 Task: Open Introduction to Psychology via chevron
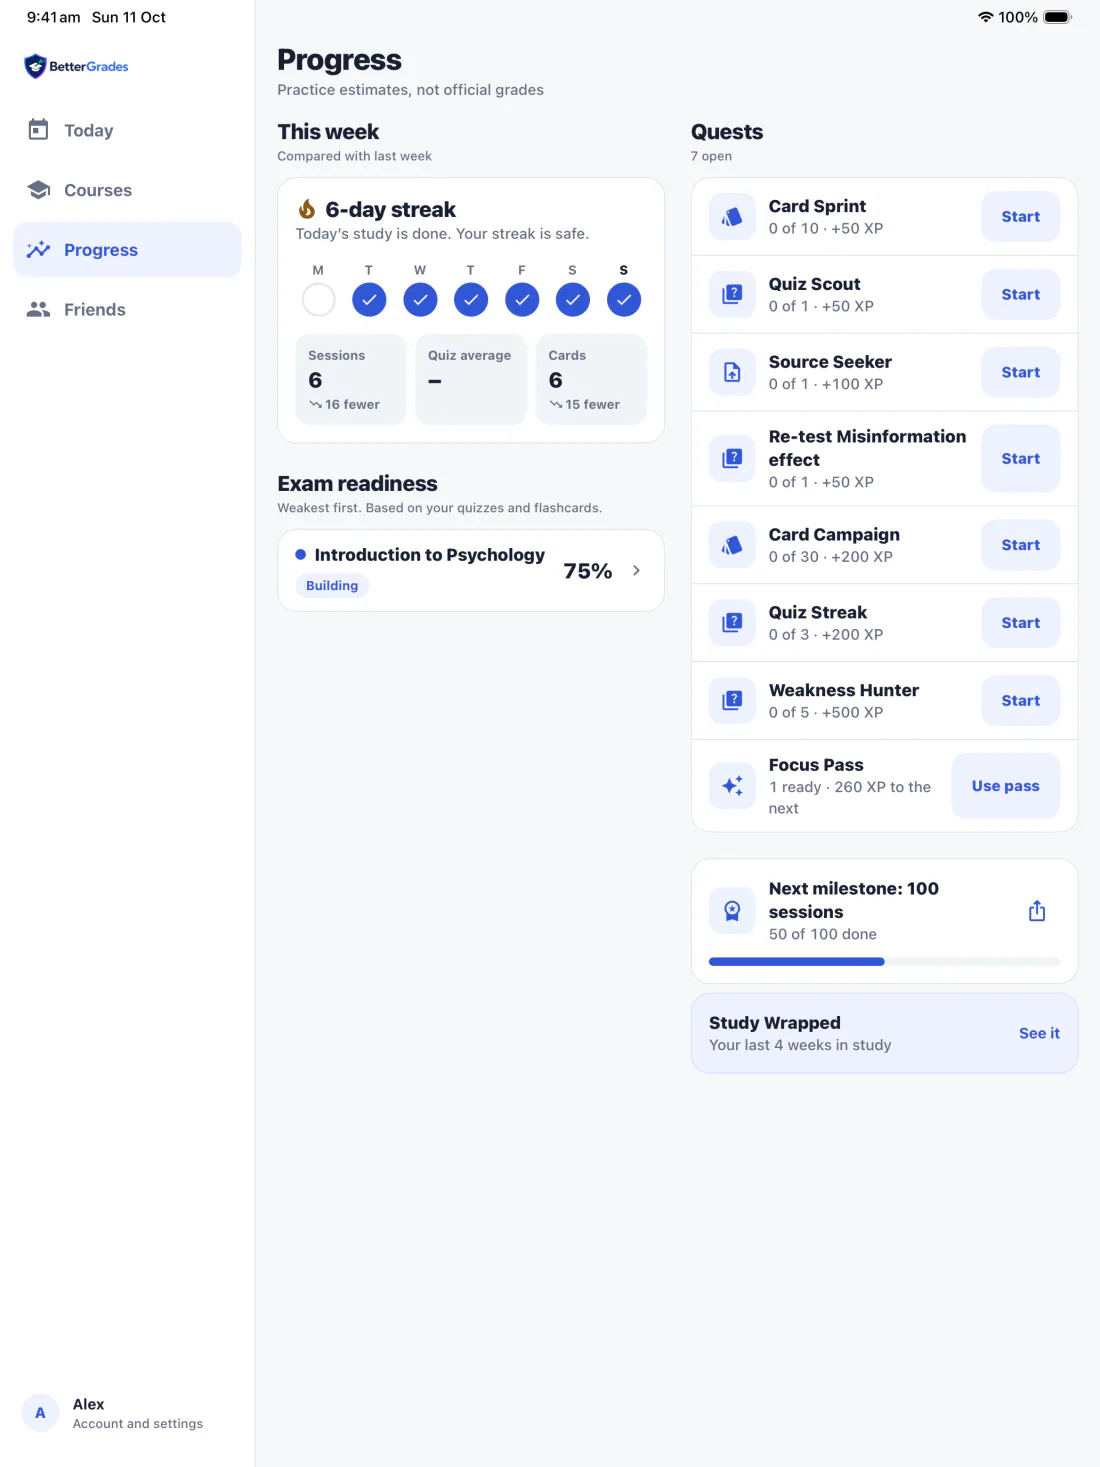636,570
